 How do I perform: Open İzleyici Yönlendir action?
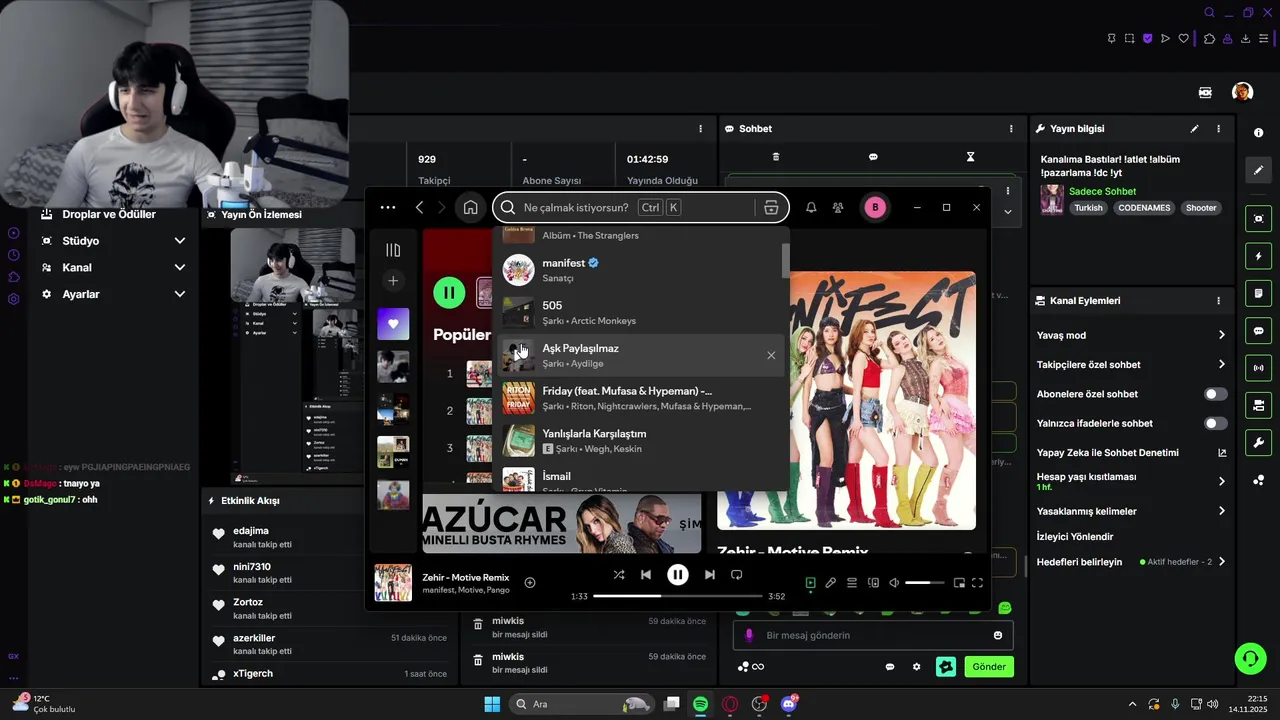pyautogui.click(x=1075, y=537)
